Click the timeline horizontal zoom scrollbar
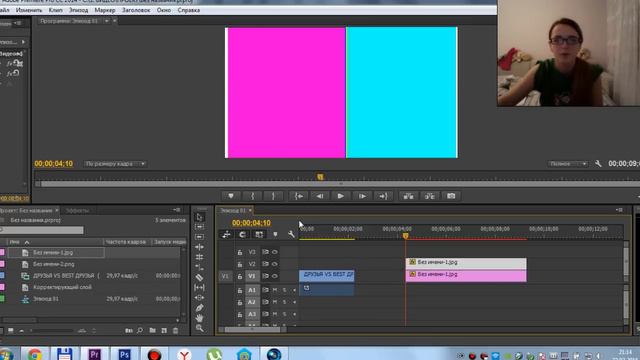The height and width of the screenshot is (360, 640). point(253,329)
